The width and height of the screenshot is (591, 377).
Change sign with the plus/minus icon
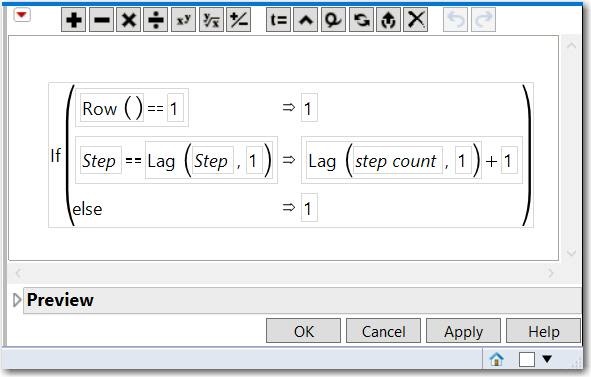(239, 20)
